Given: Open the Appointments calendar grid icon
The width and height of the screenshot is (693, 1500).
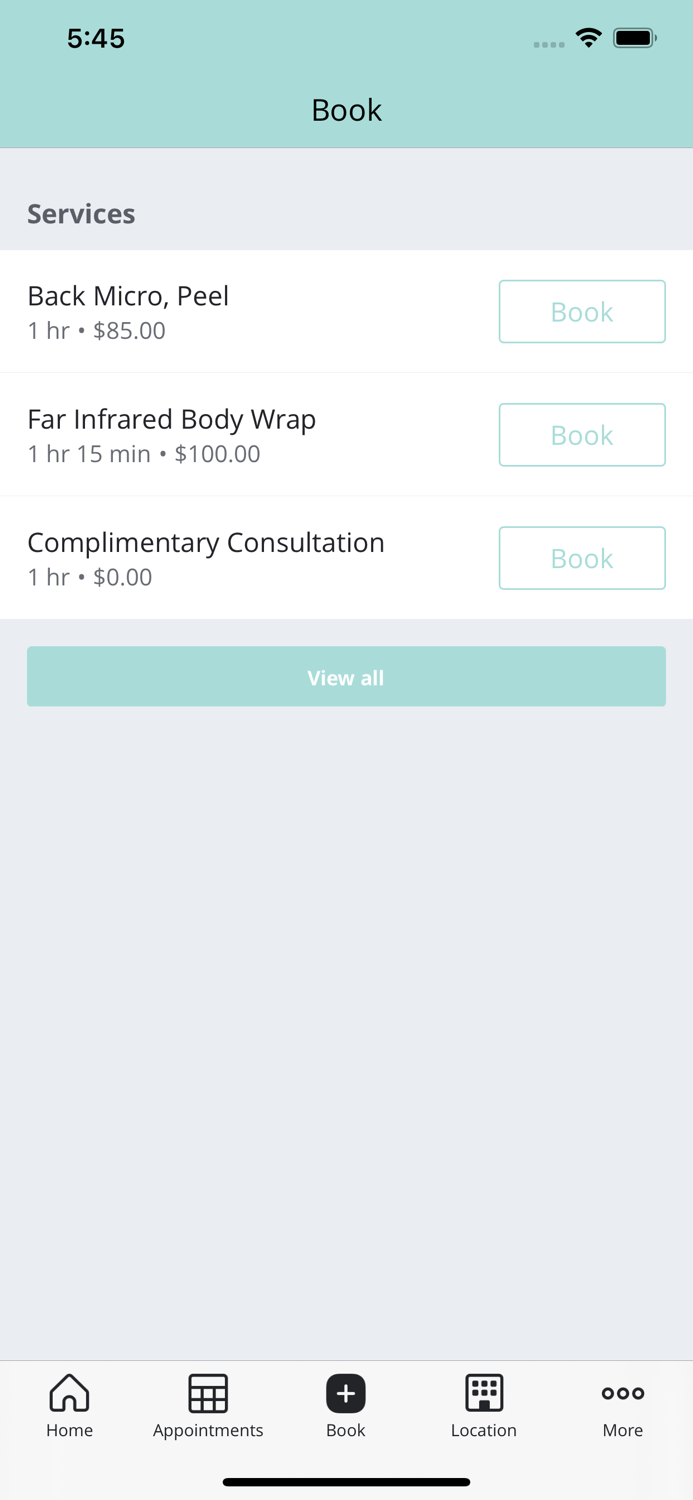Looking at the screenshot, I should click(x=208, y=1392).
